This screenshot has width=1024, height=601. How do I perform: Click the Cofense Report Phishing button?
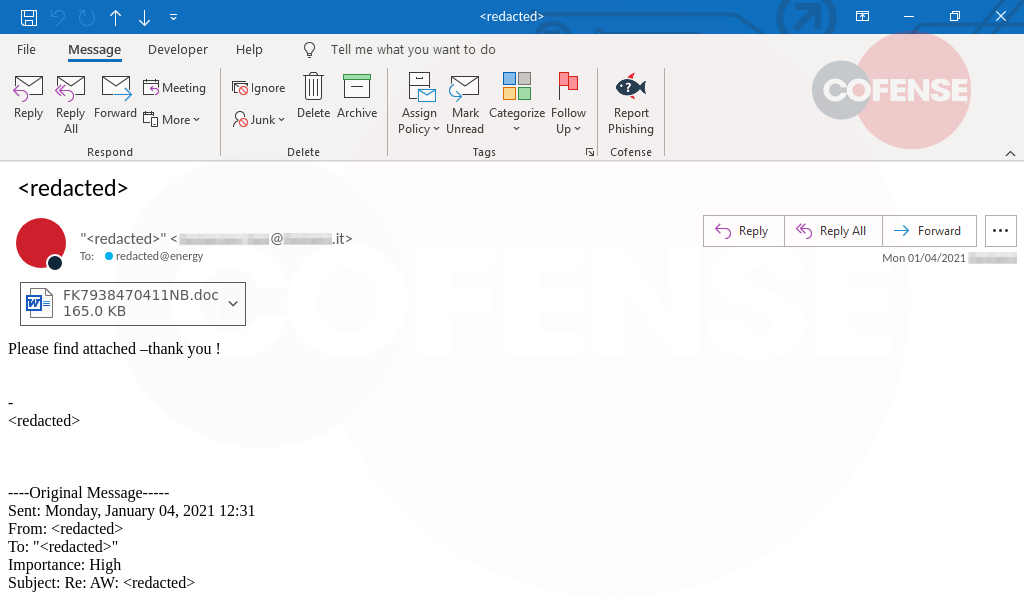coord(631,103)
